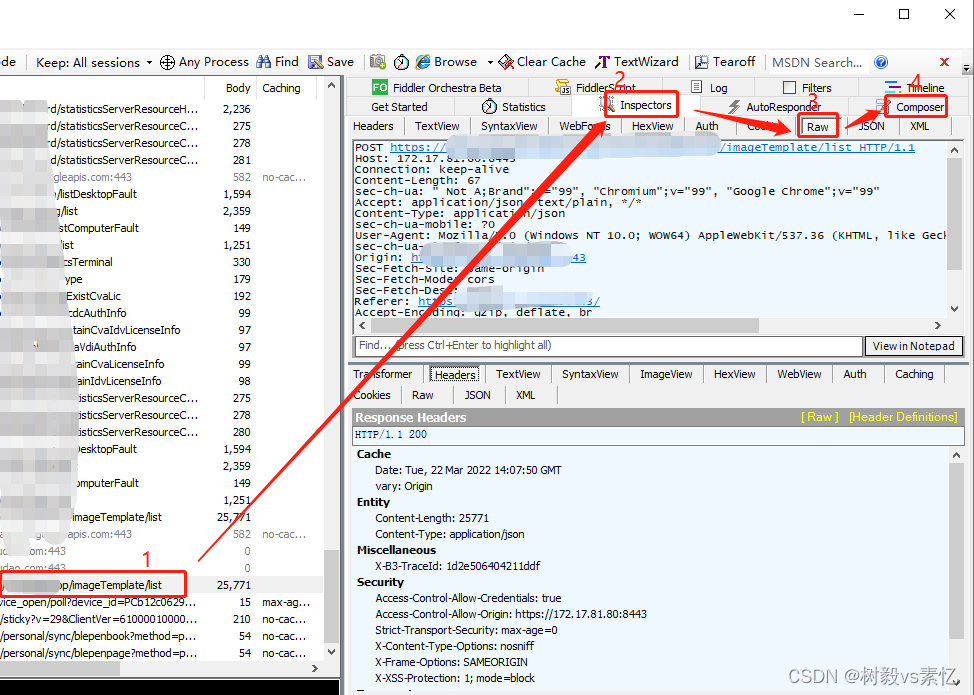The image size is (974, 695).
Task: Click the MSDN Search box
Action: tap(817, 62)
